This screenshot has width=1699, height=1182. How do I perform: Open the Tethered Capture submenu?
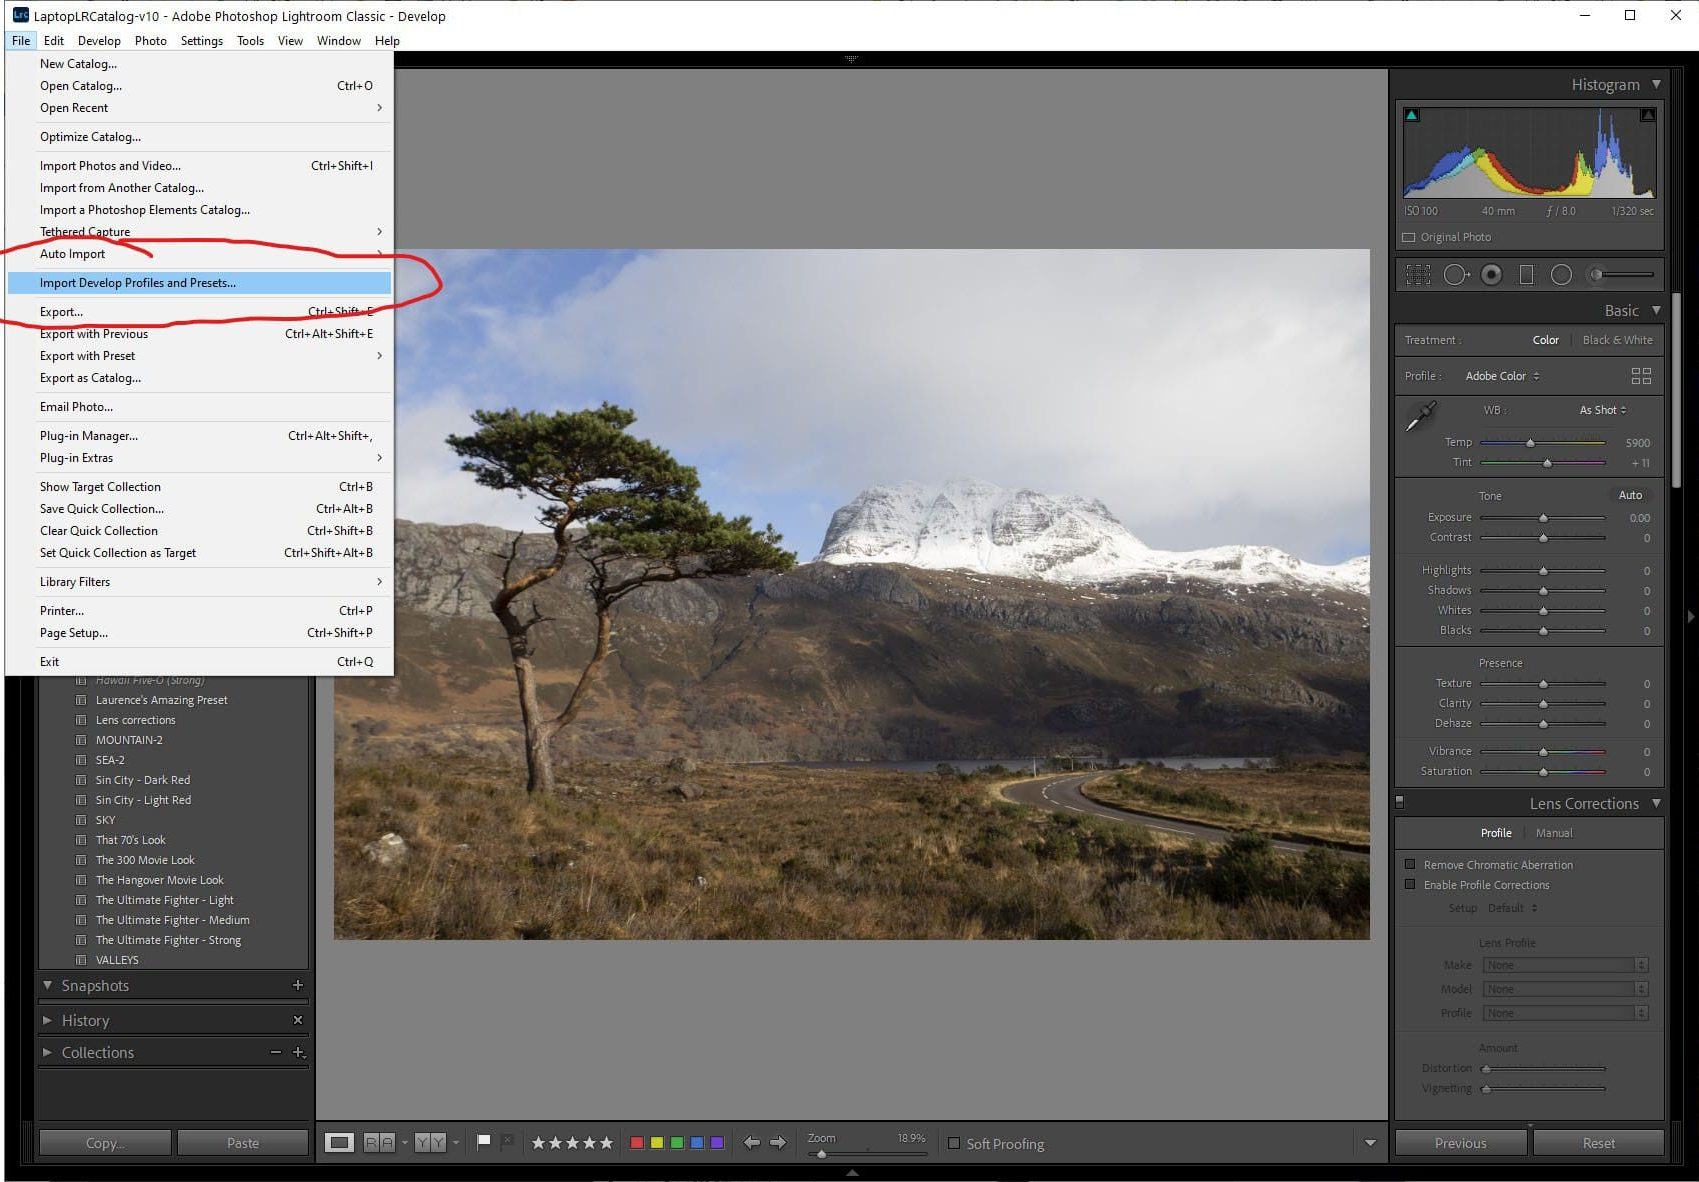(84, 231)
